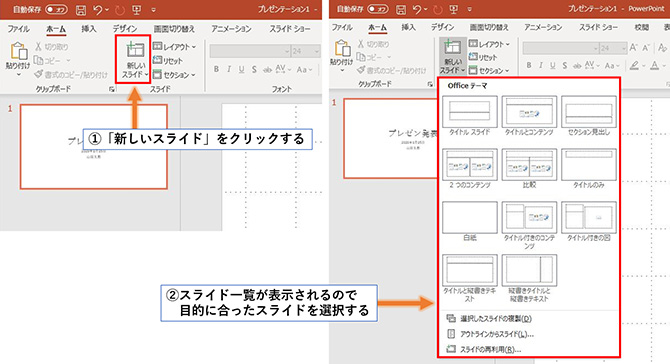Choose Blank (白紙) layout
Viewport: 670px width, 364px height.
coord(470,222)
